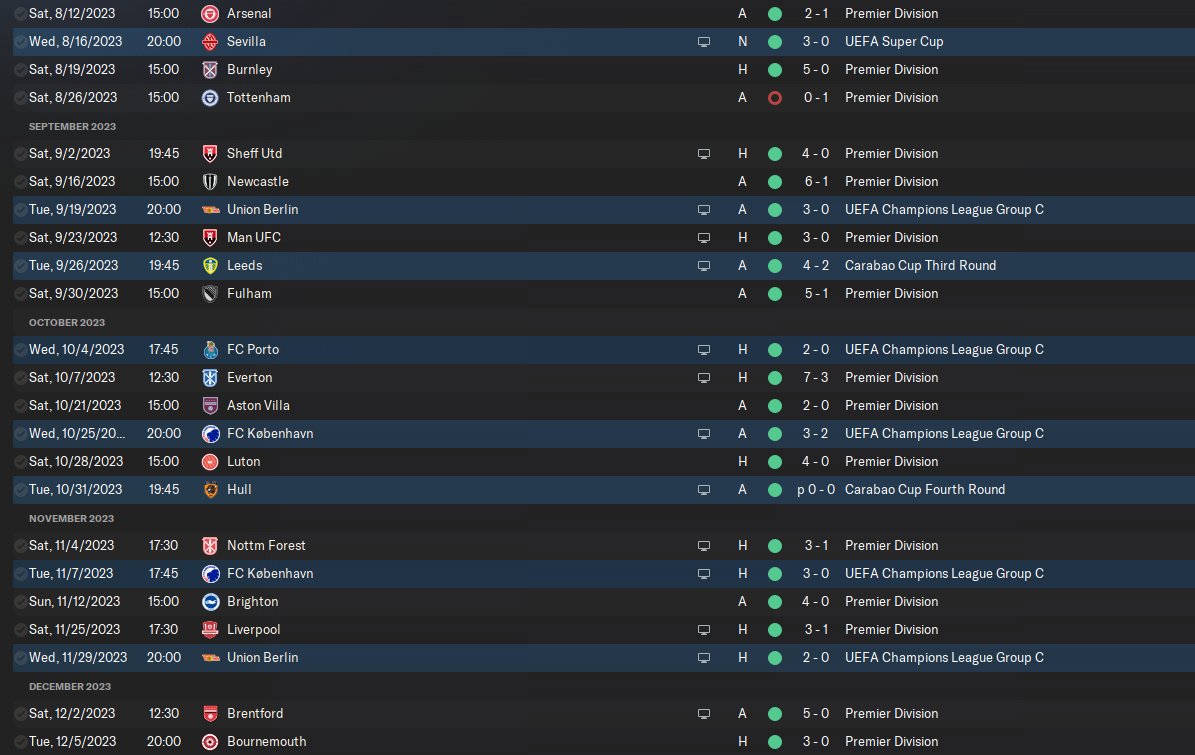Screen dimensions: 1195x755
Task: Click the Liverpool club crest
Action: point(210,630)
